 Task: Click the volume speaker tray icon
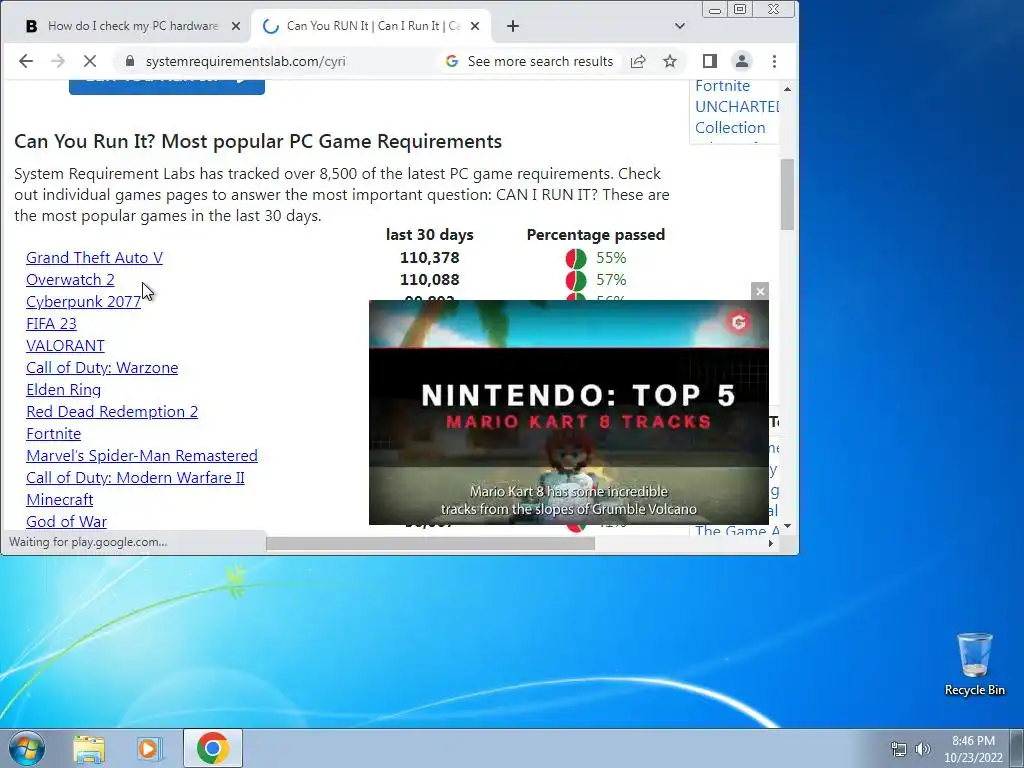pos(923,749)
